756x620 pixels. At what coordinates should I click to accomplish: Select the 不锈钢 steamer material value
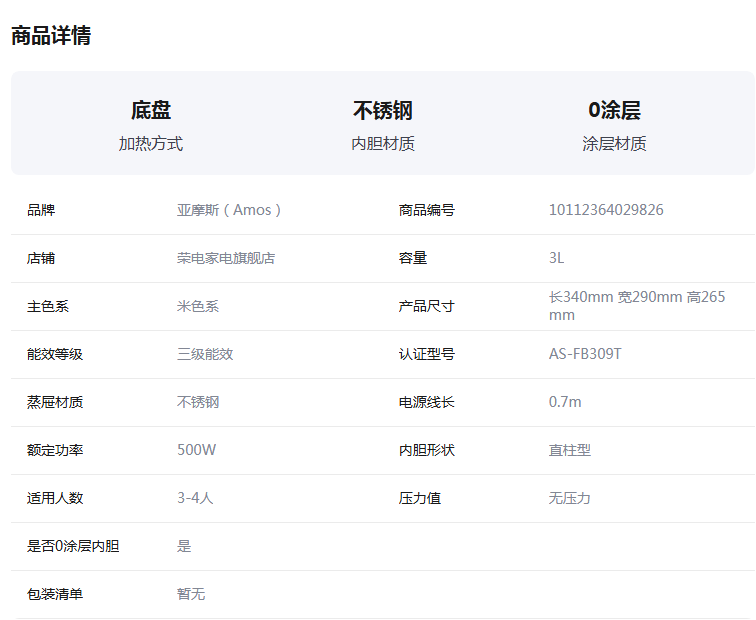tap(198, 402)
